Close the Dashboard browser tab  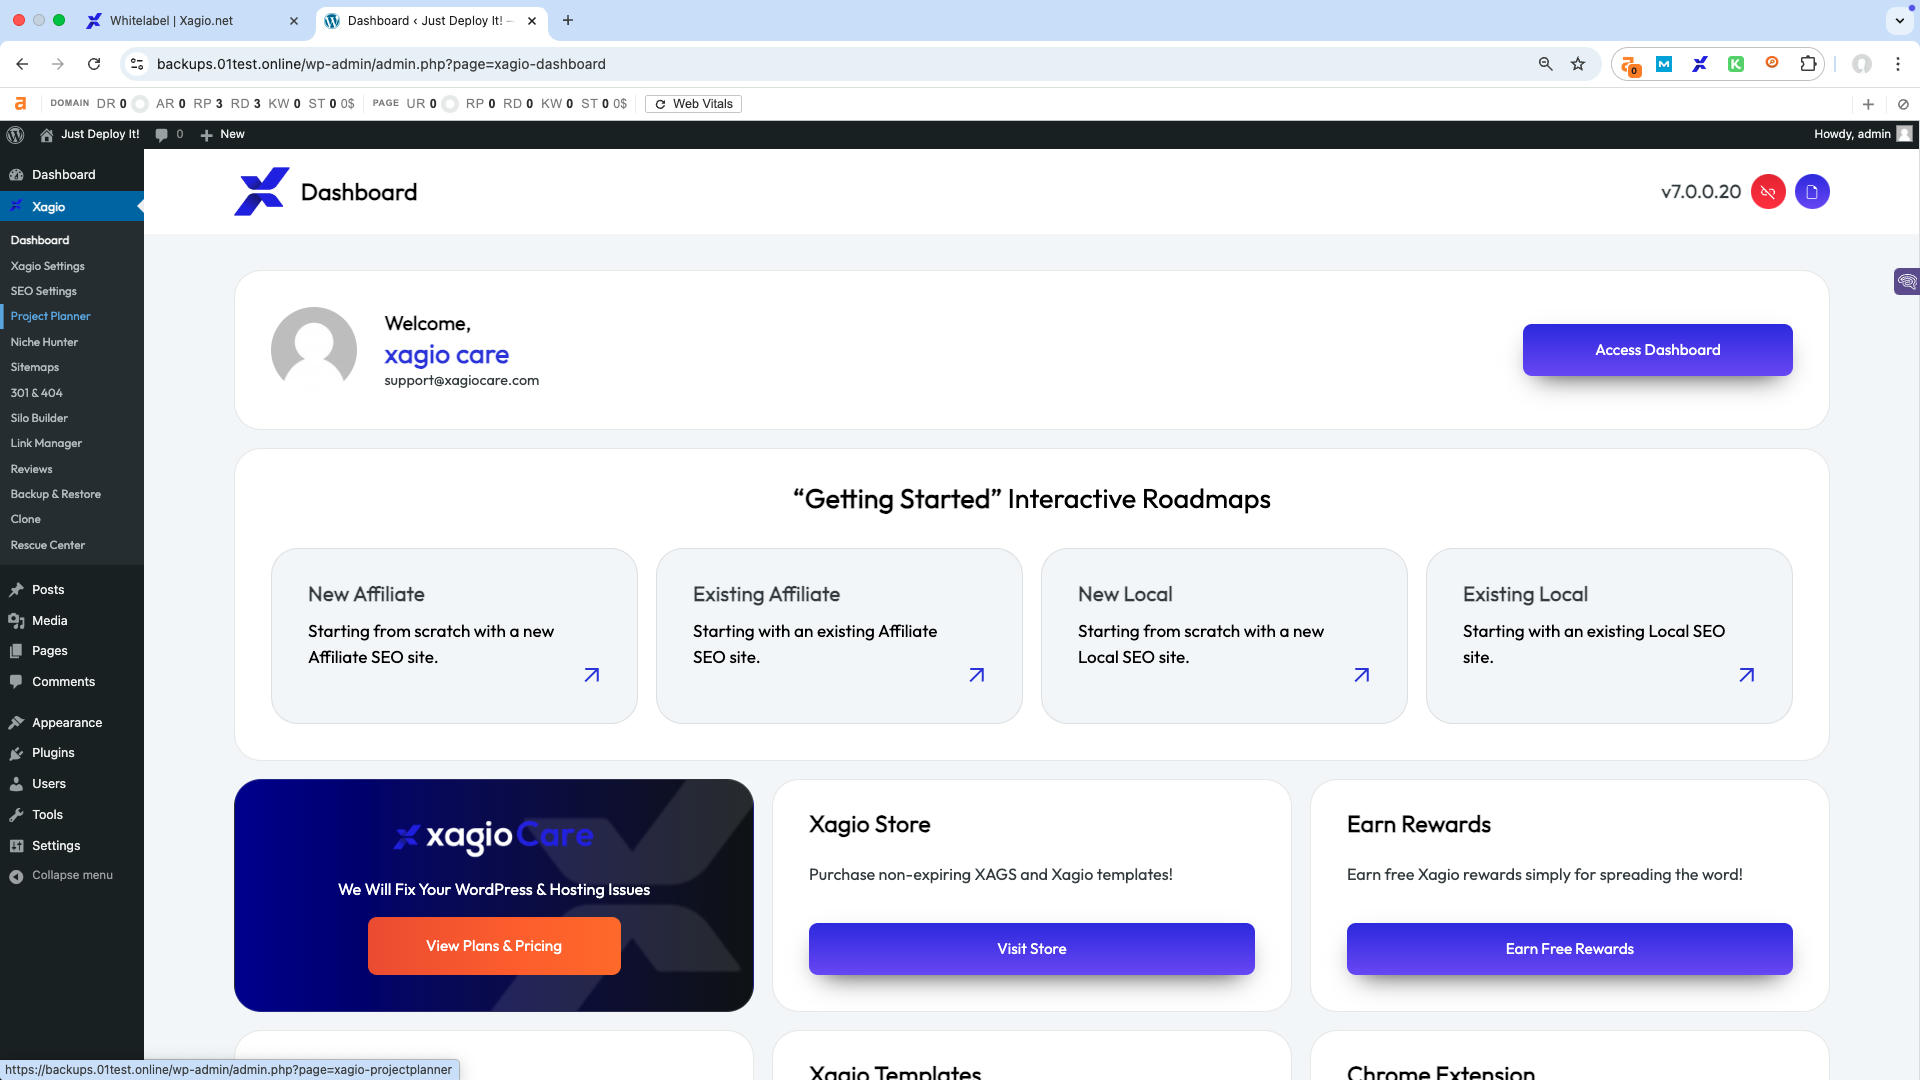(532, 20)
